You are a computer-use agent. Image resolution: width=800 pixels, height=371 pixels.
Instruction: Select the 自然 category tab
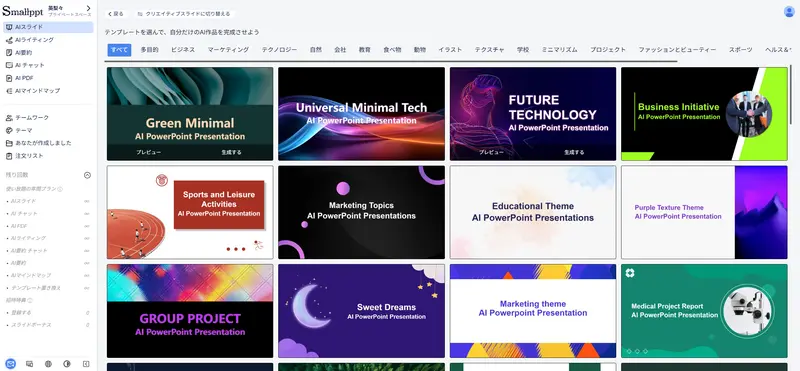(316, 50)
